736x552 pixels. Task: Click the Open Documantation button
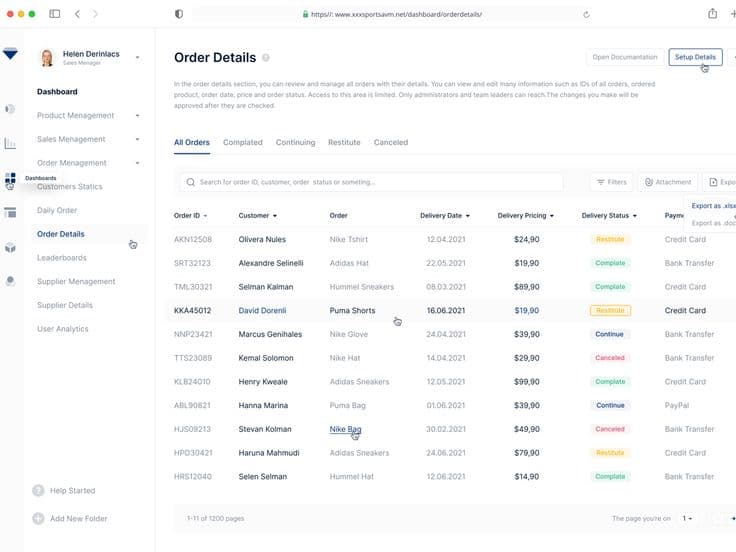click(x=625, y=57)
